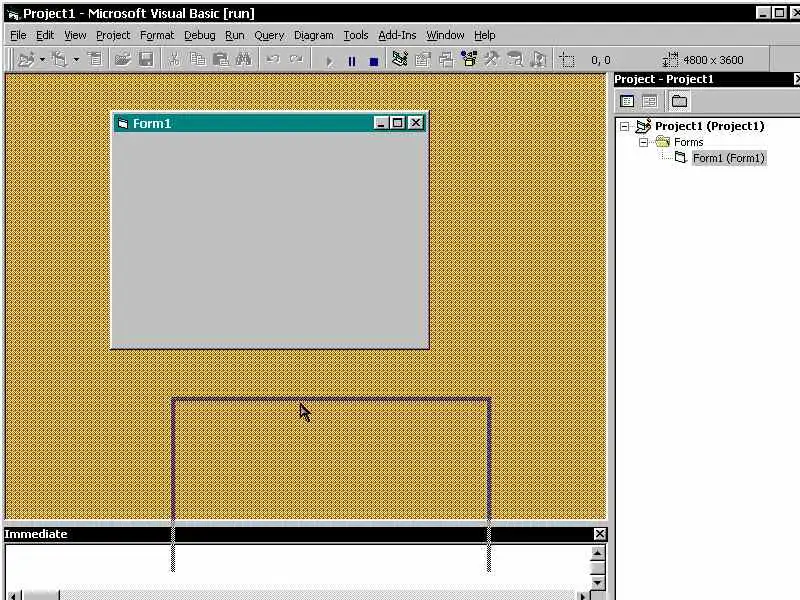Open the Add-Ins menu
This screenshot has width=800, height=600.
tap(397, 35)
